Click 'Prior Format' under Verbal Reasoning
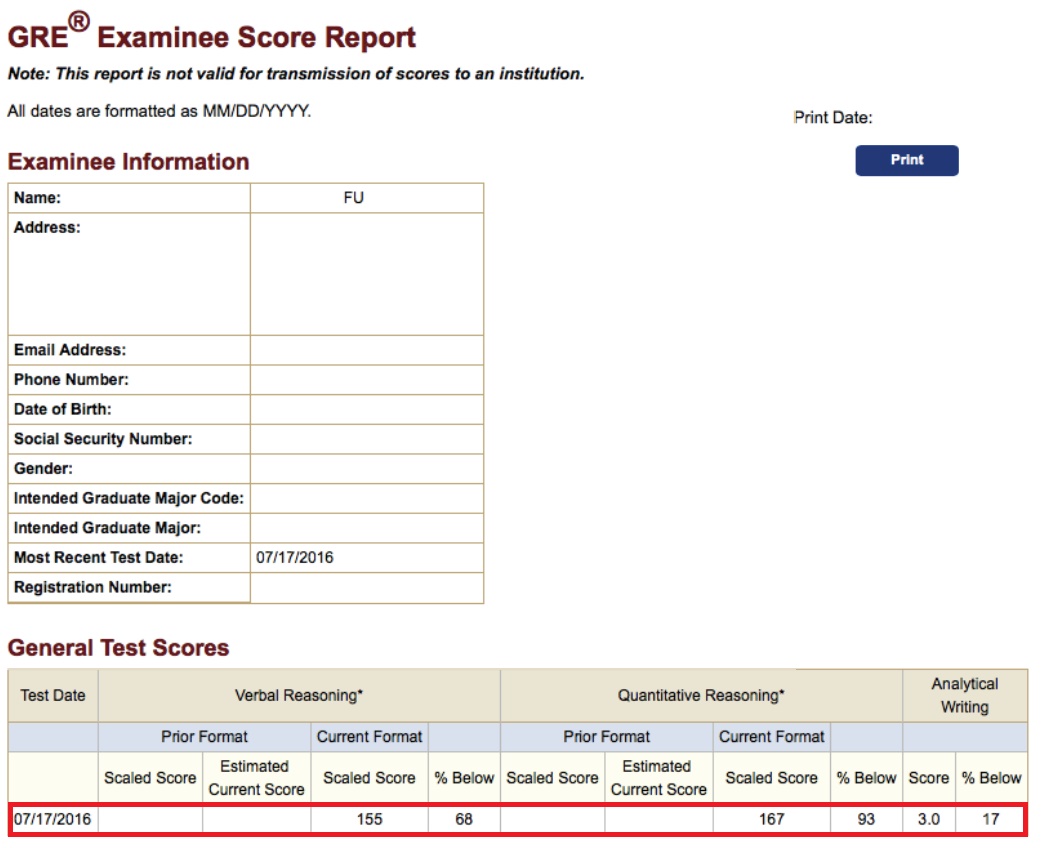Screen dimensions: 1060x848 pyautogui.click(x=204, y=736)
